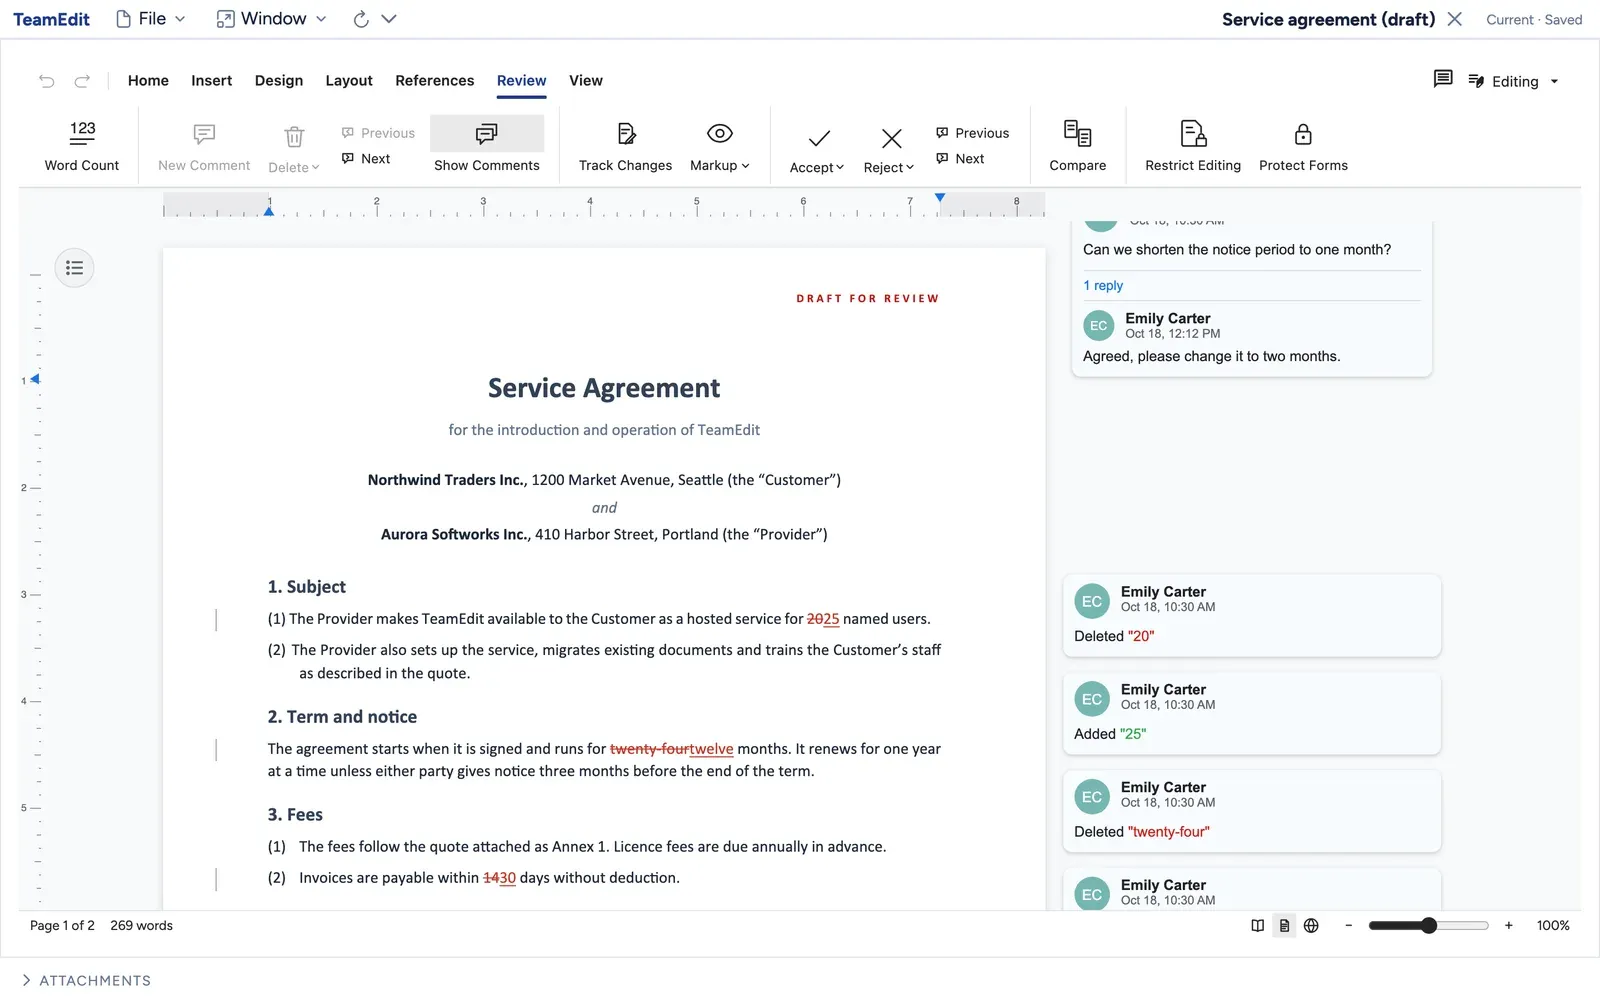The width and height of the screenshot is (1600, 1000).
Task: Click the zoom out minus button
Action: click(x=1349, y=926)
